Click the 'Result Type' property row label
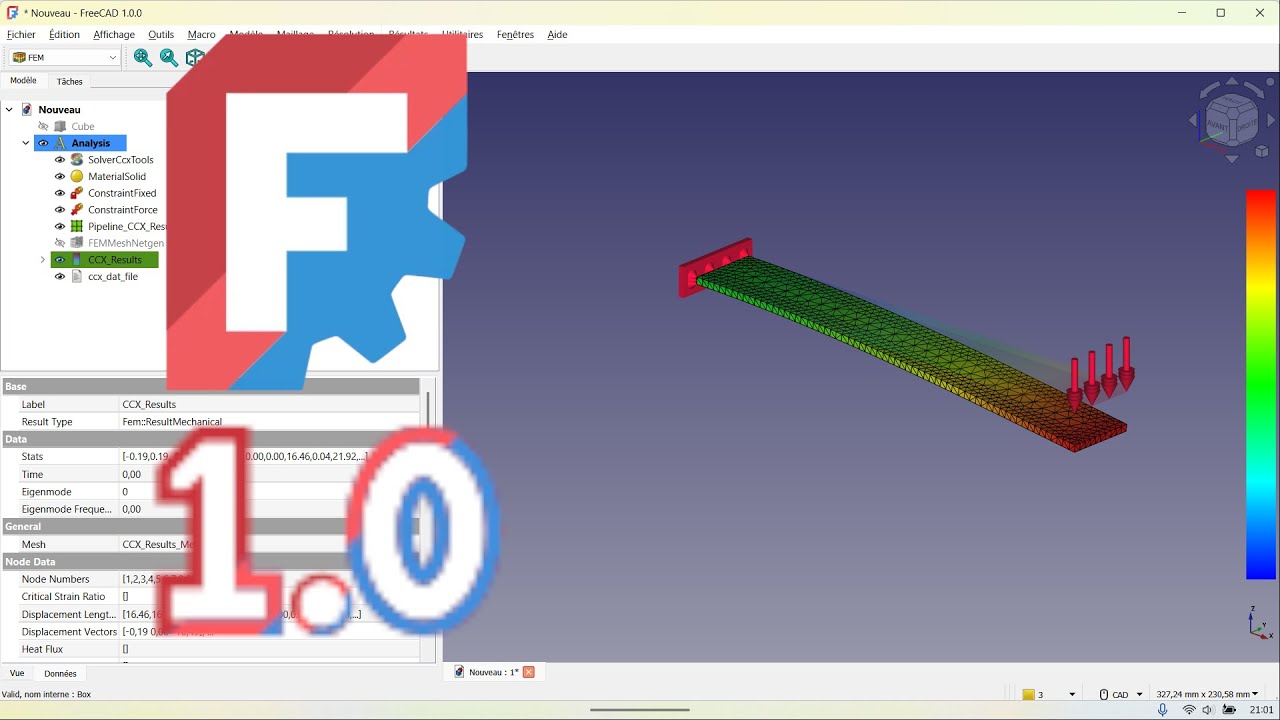The width and height of the screenshot is (1280, 720). pyautogui.click(x=47, y=422)
